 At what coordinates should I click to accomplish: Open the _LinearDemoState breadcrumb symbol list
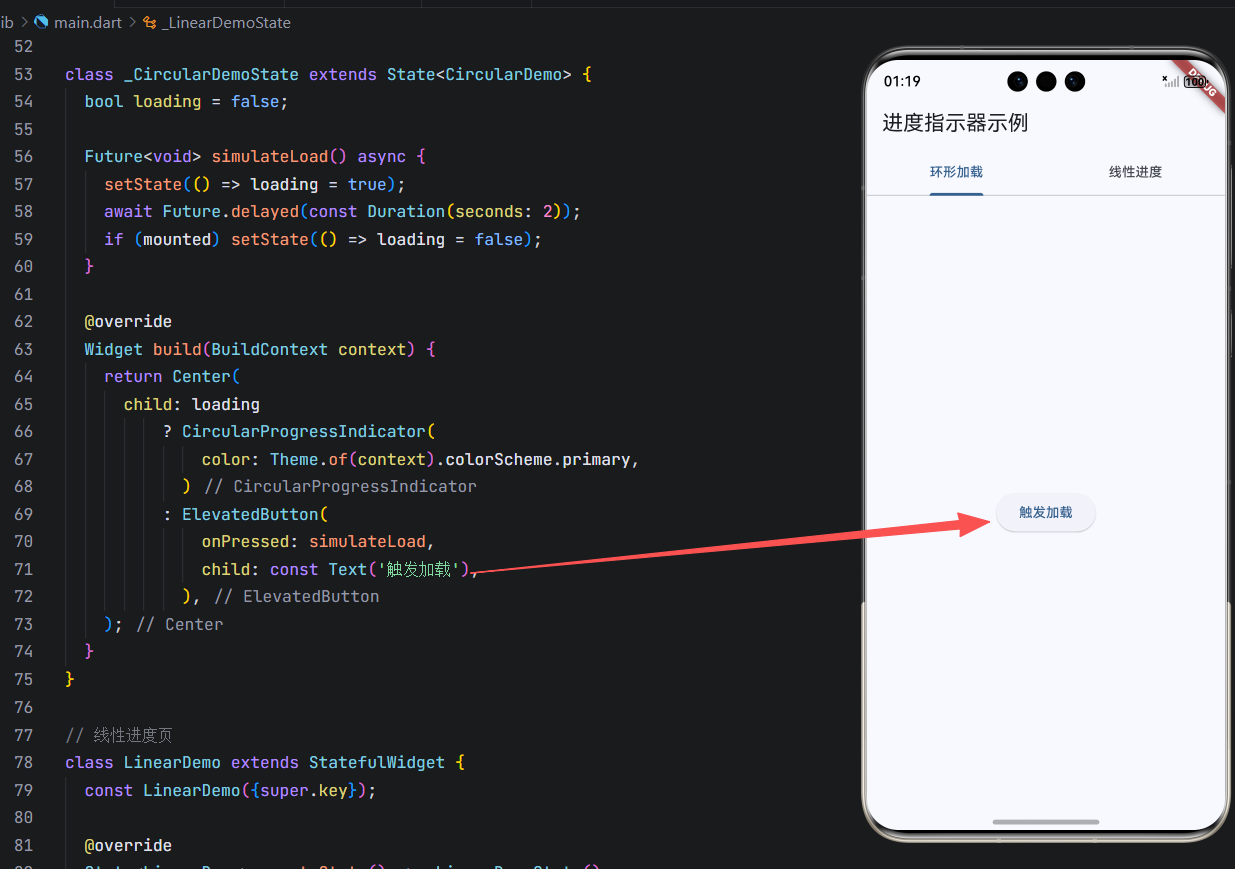pyautogui.click(x=227, y=22)
